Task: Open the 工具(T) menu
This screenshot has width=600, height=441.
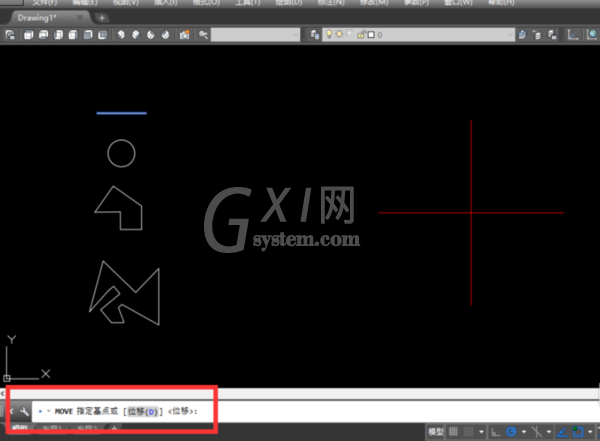Action: [248, 3]
